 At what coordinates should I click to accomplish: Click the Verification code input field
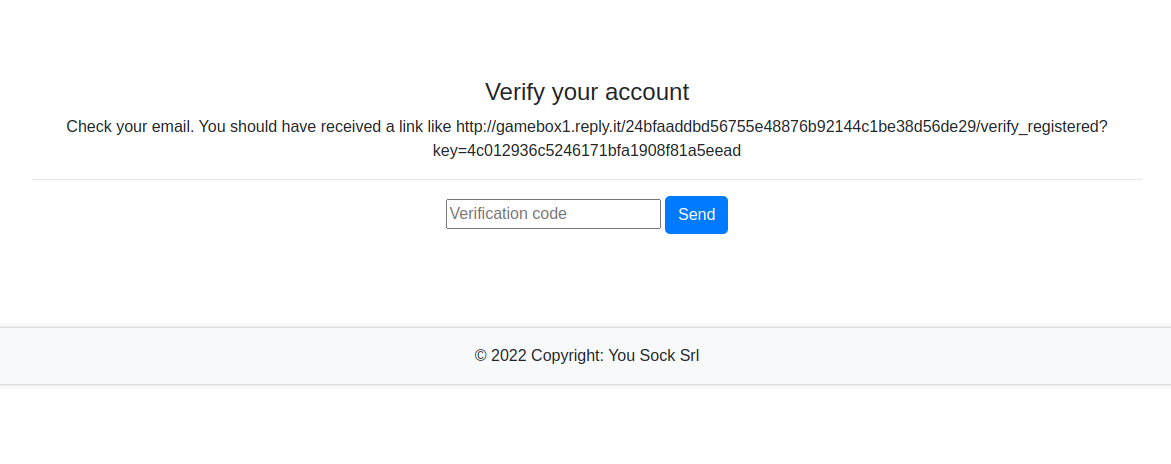tap(553, 214)
